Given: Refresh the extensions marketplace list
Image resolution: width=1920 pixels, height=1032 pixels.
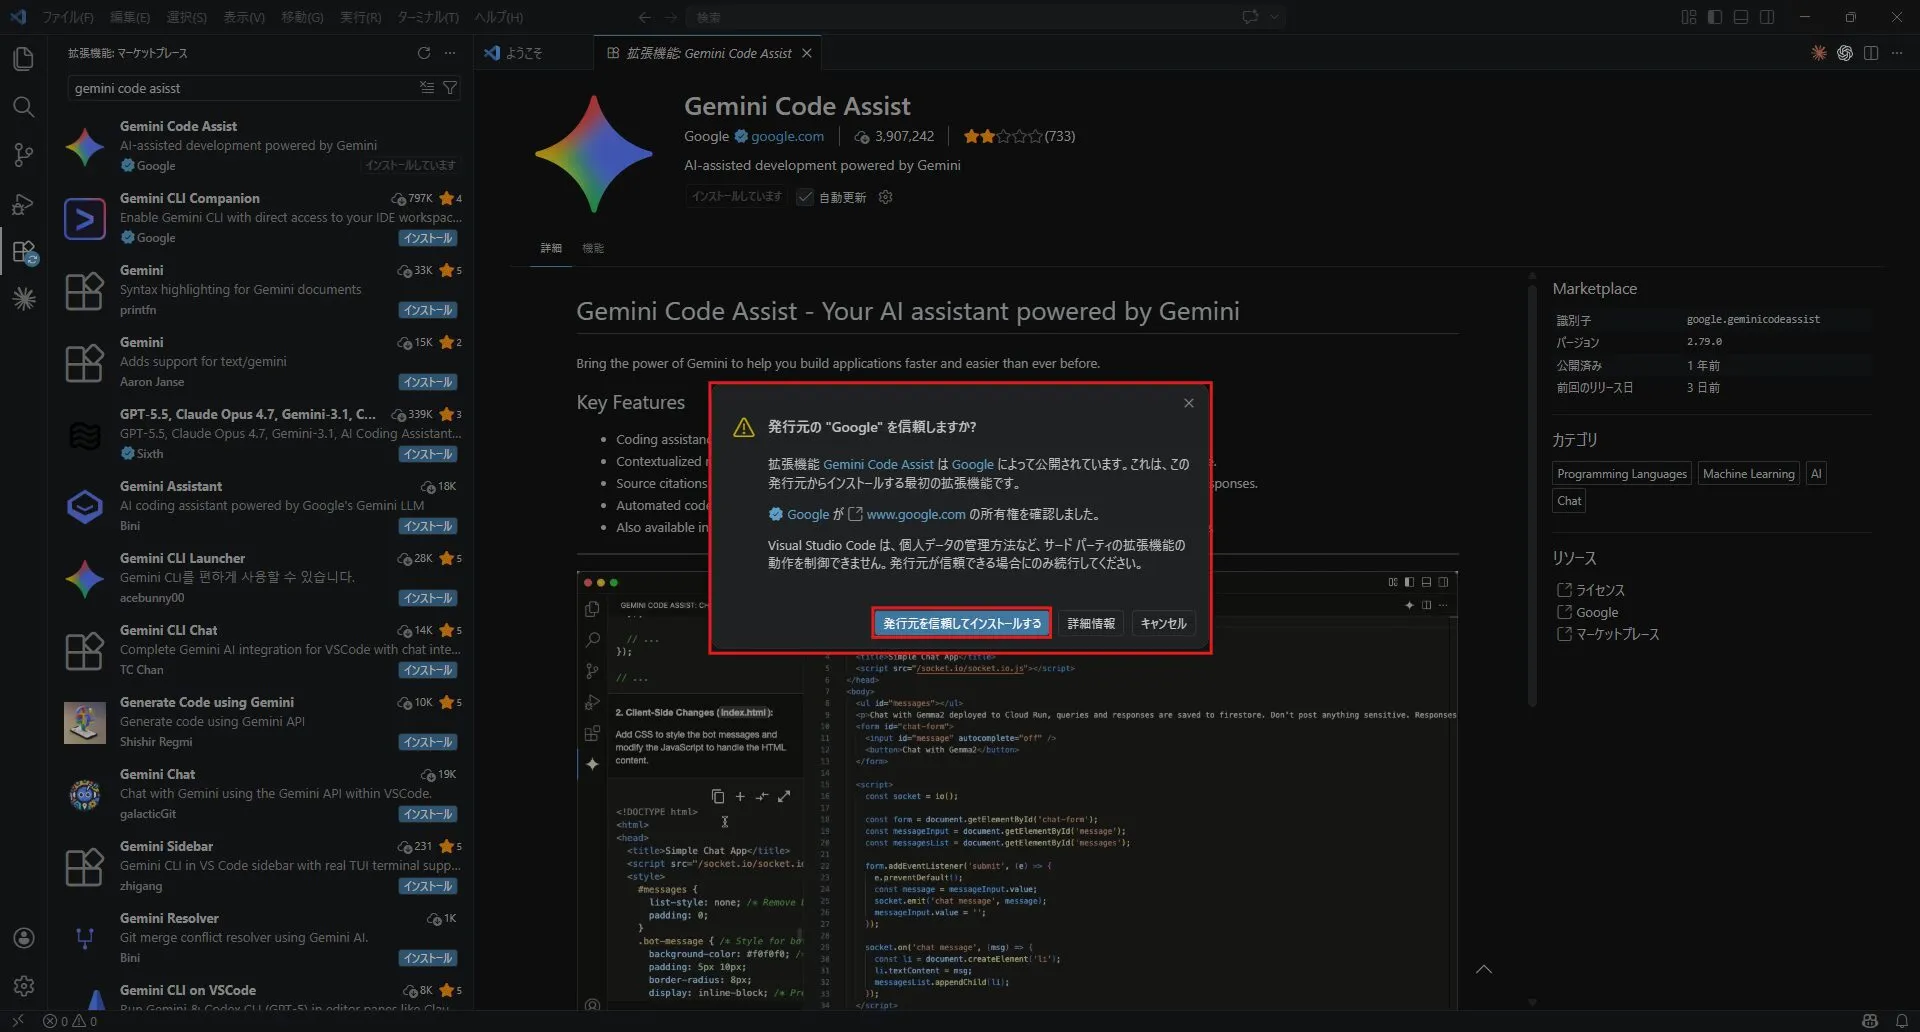Looking at the screenshot, I should pyautogui.click(x=424, y=53).
